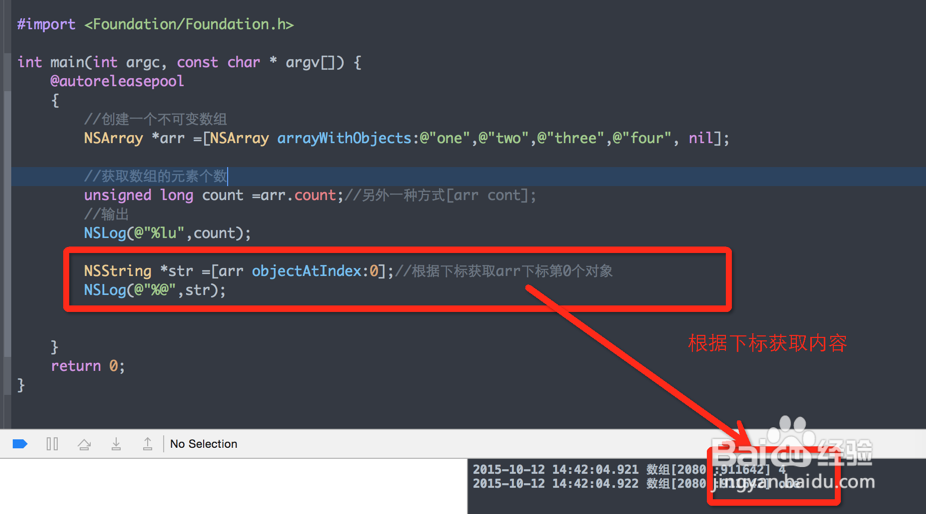Click the empty variables view pane
This screenshot has width=926, height=514.
point(233,486)
